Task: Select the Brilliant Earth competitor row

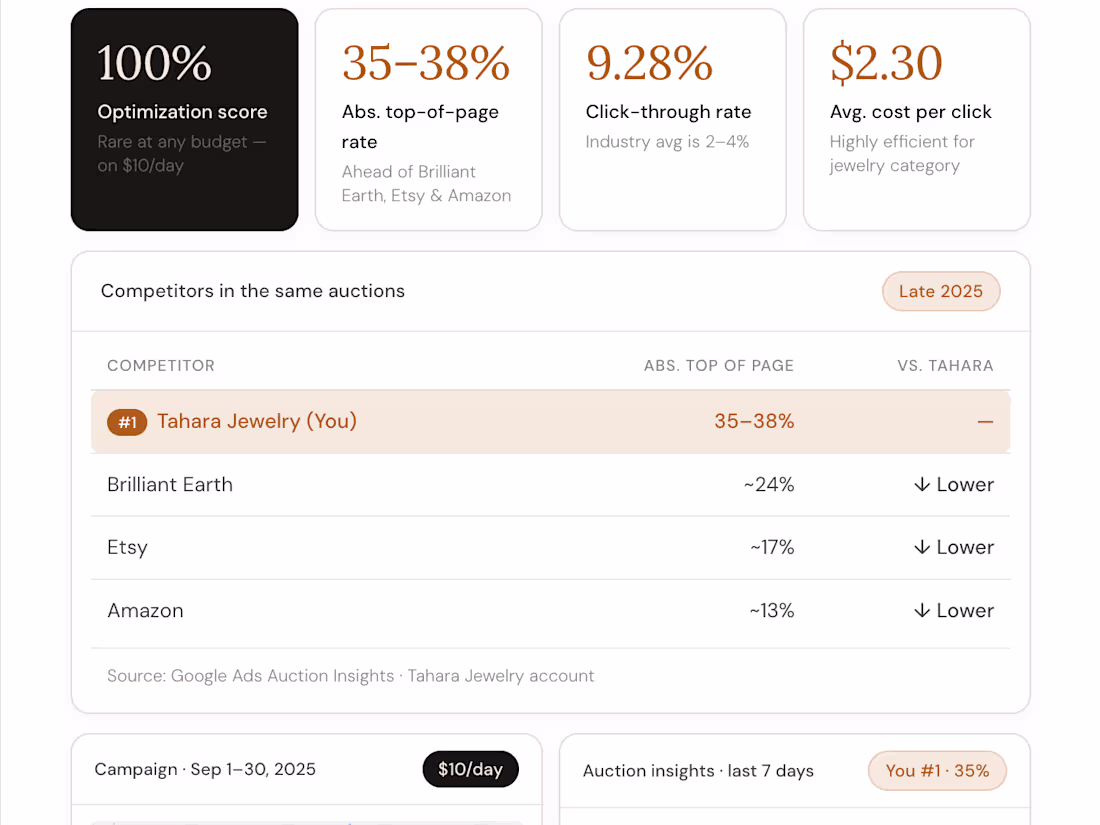Action: [551, 485]
